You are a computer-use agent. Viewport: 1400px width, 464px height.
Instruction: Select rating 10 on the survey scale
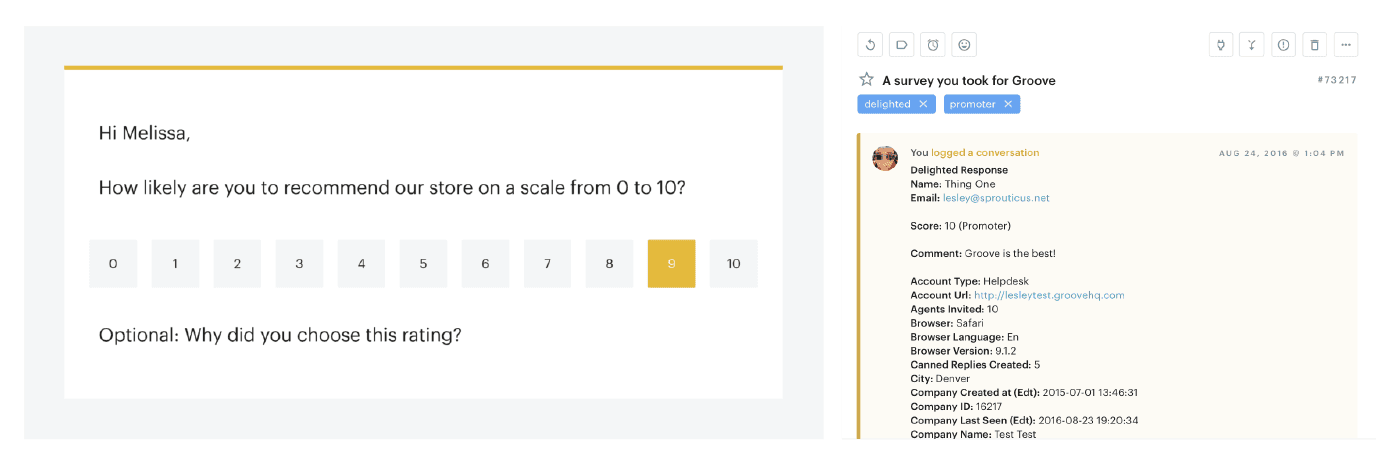(x=734, y=264)
